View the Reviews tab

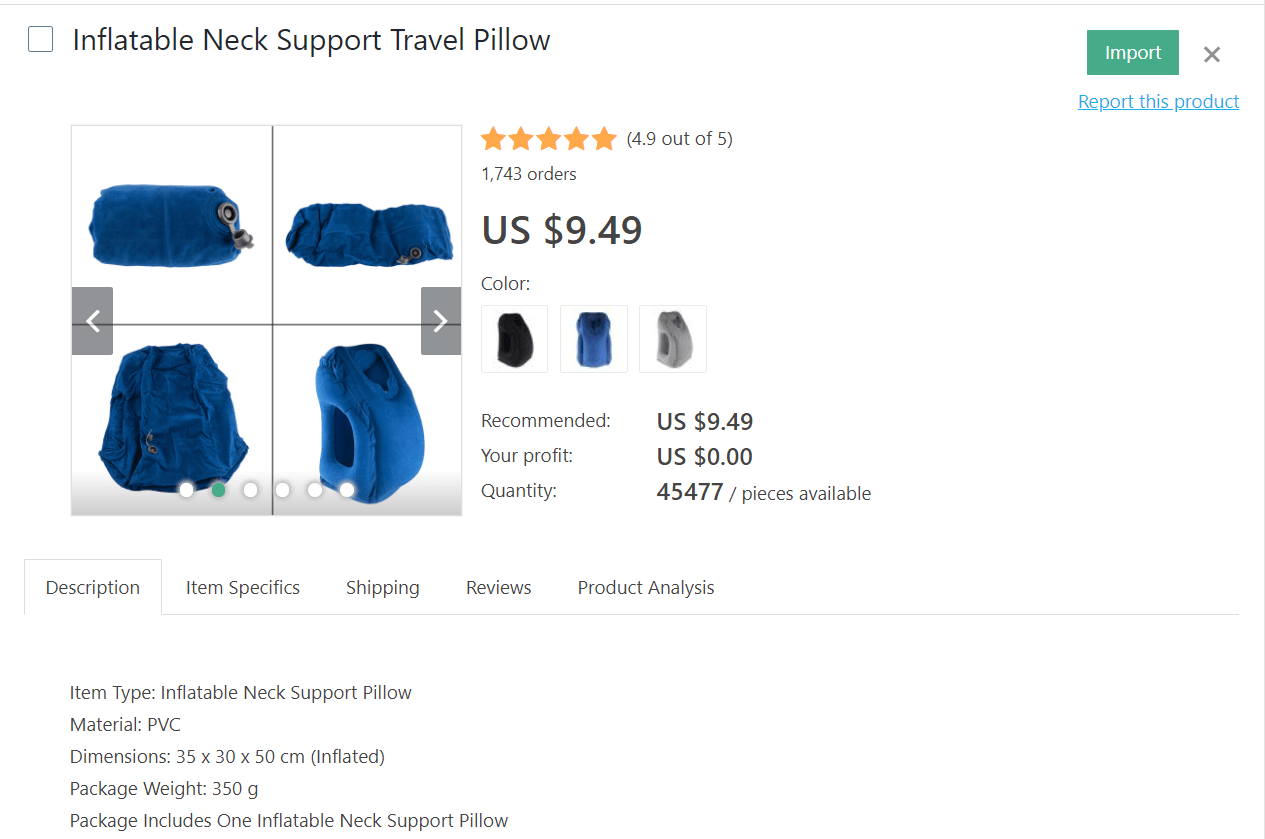[x=498, y=587]
